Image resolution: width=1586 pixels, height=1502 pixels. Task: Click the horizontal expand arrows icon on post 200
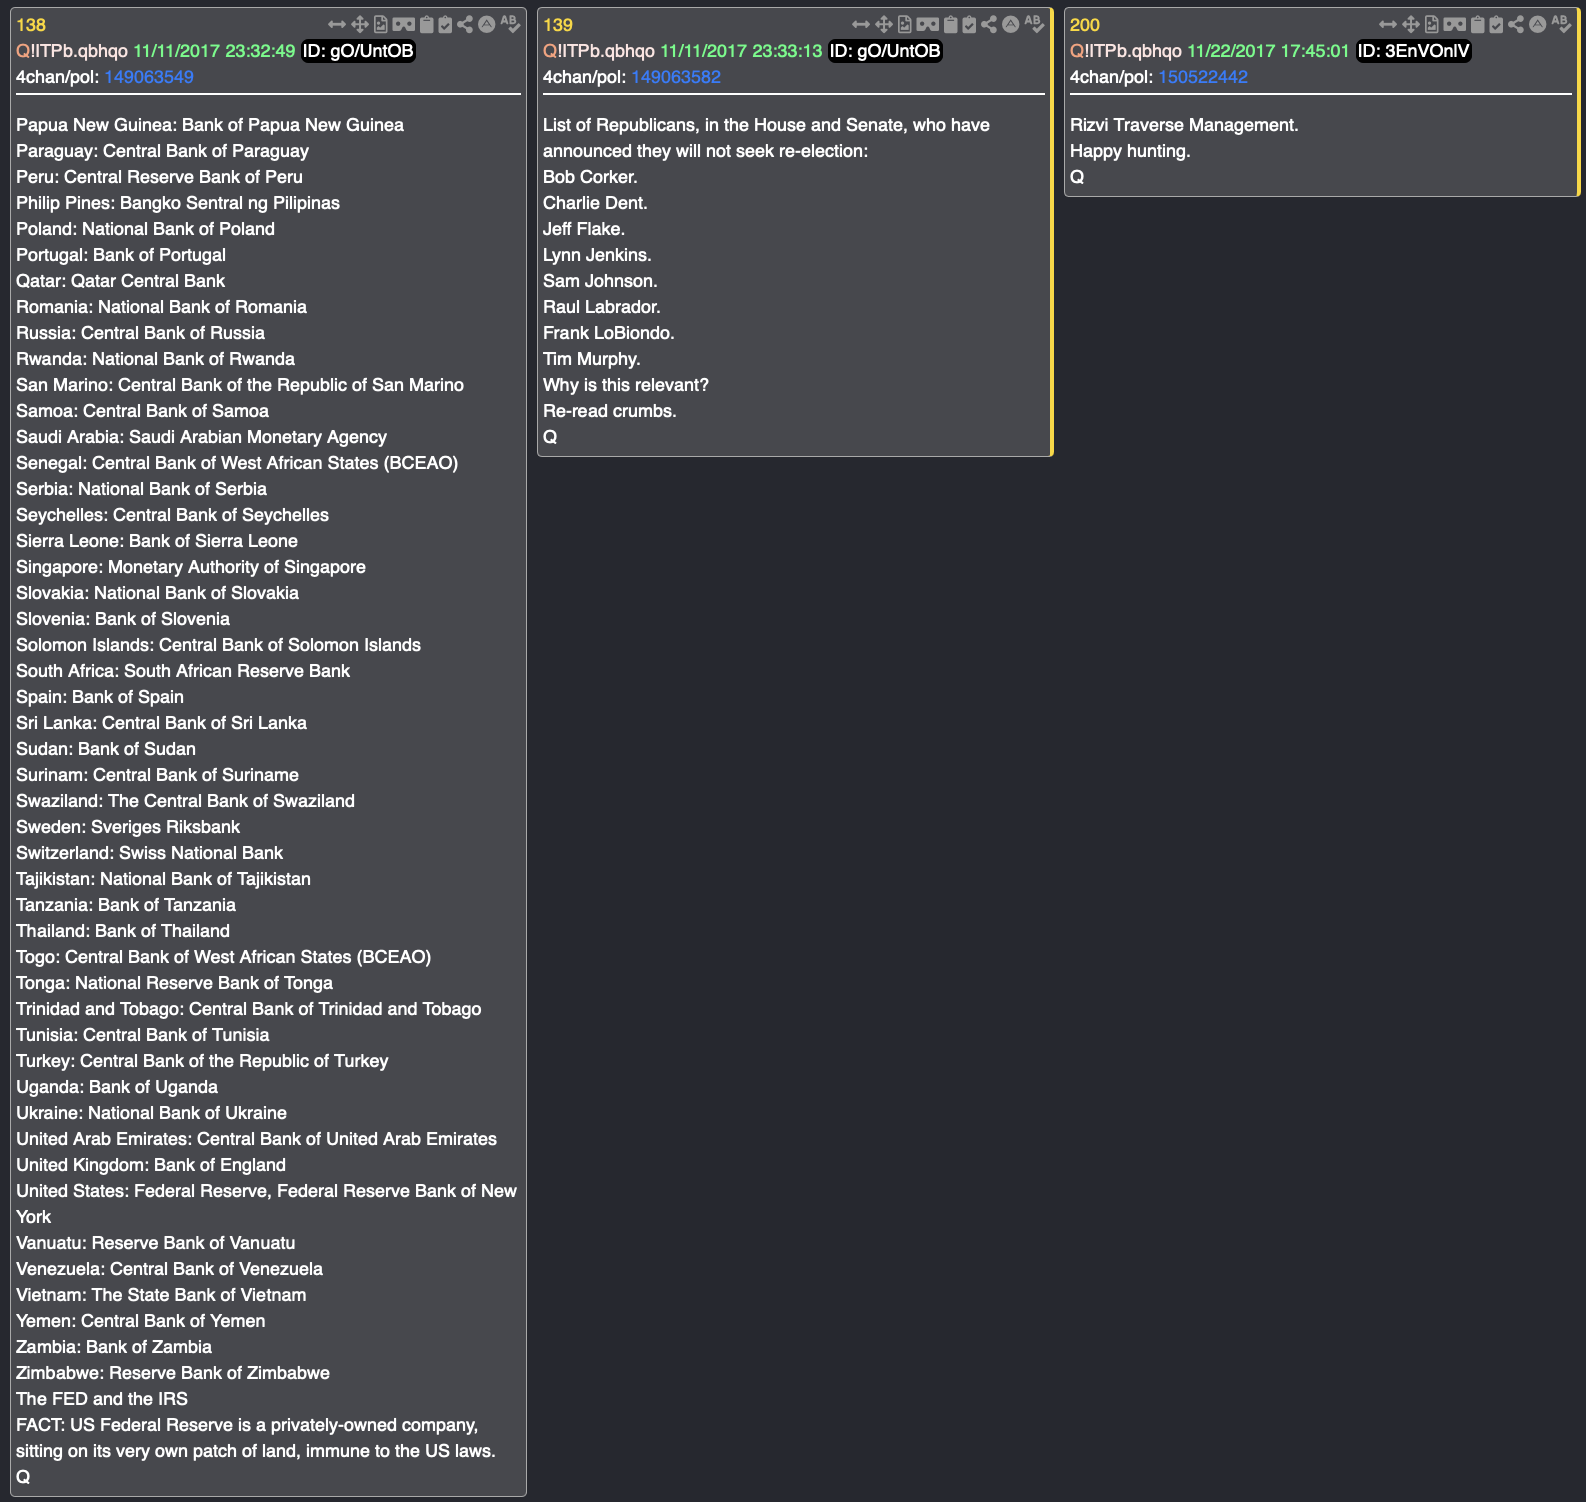(x=1388, y=24)
